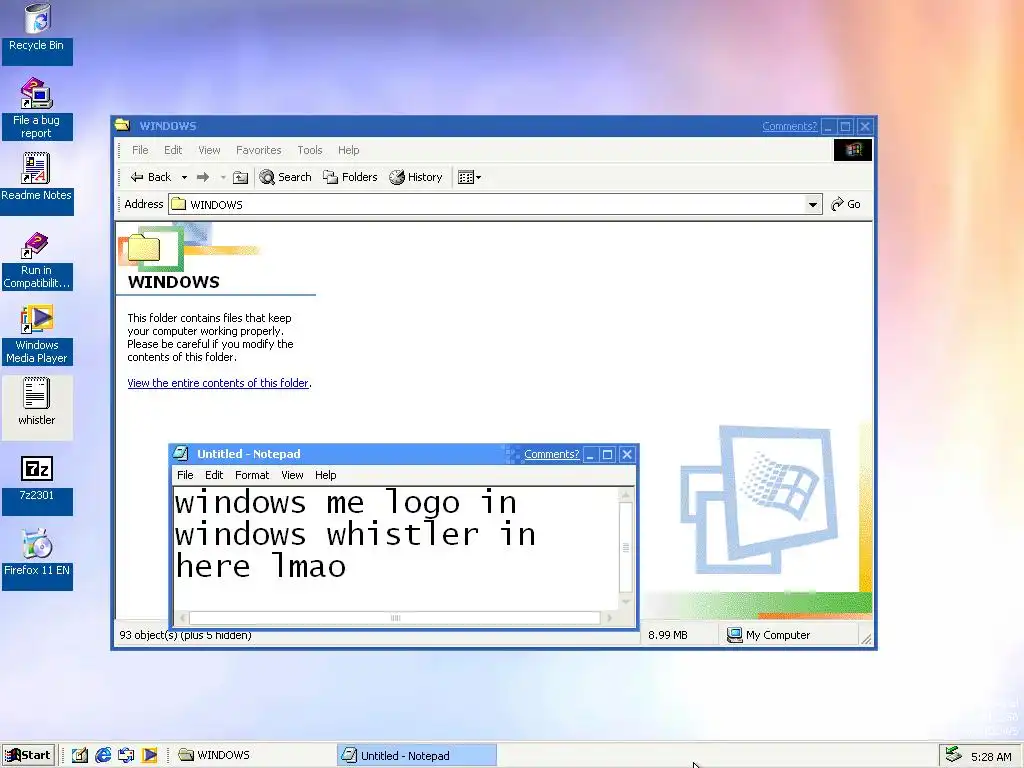This screenshot has width=1024, height=768.
Task: Open the History pane button
Action: pos(416,177)
